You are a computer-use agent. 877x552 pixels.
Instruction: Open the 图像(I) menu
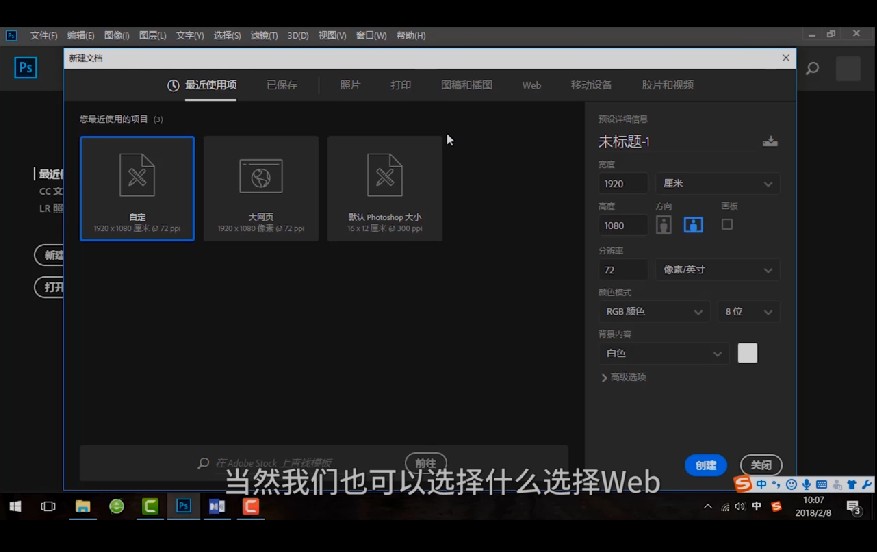(x=116, y=35)
